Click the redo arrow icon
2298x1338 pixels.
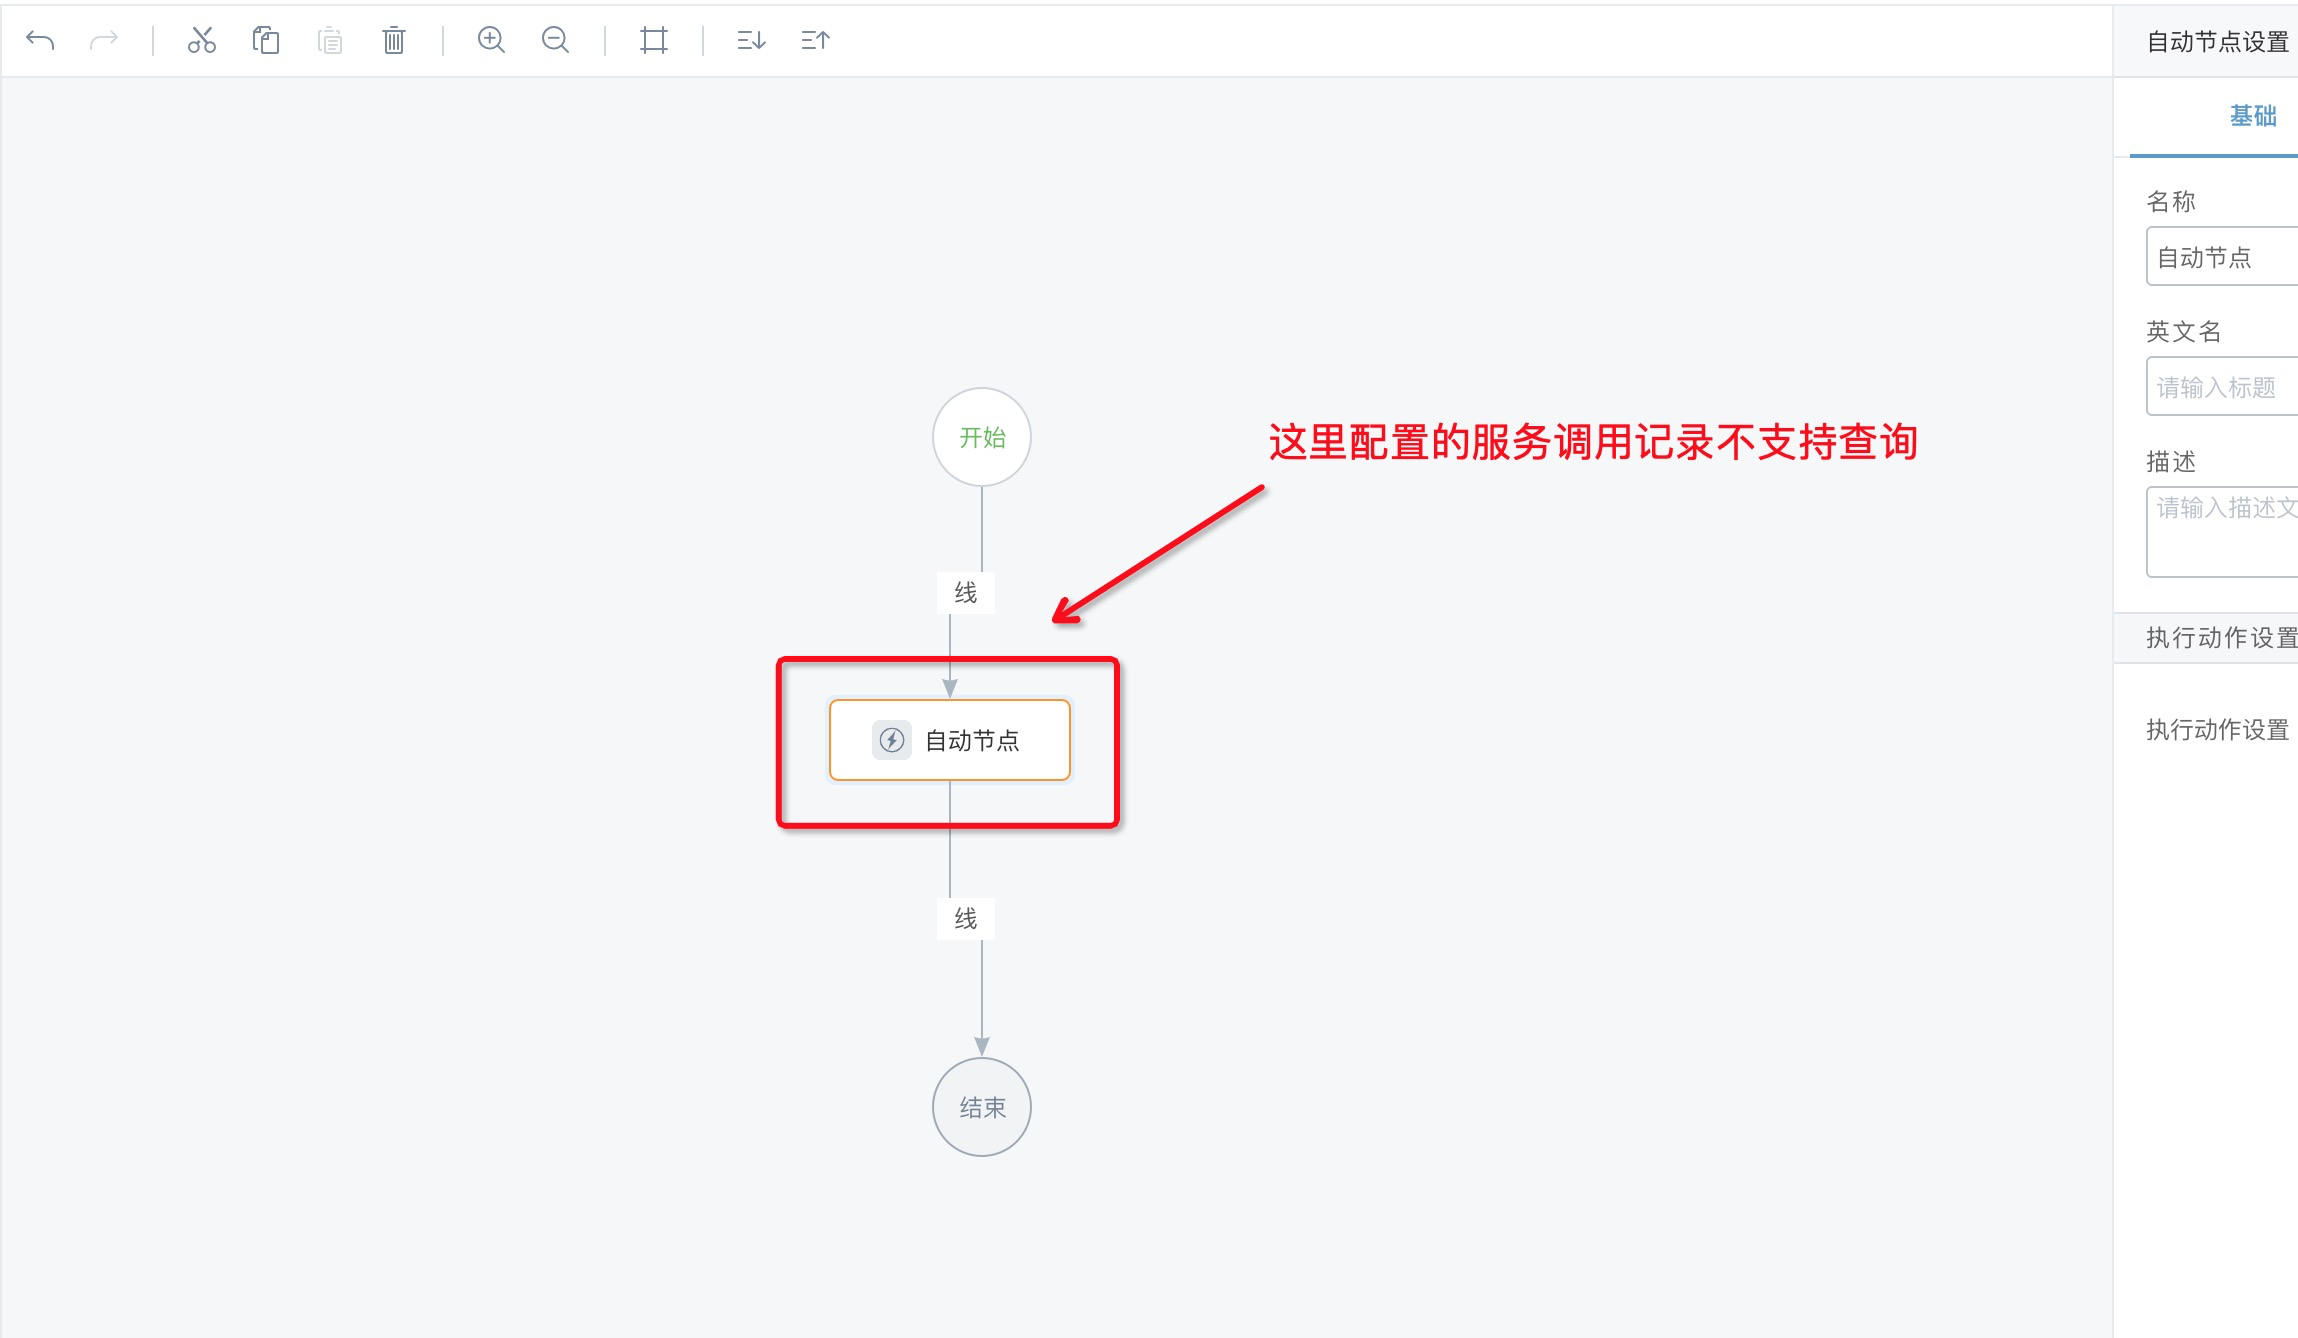coord(104,40)
